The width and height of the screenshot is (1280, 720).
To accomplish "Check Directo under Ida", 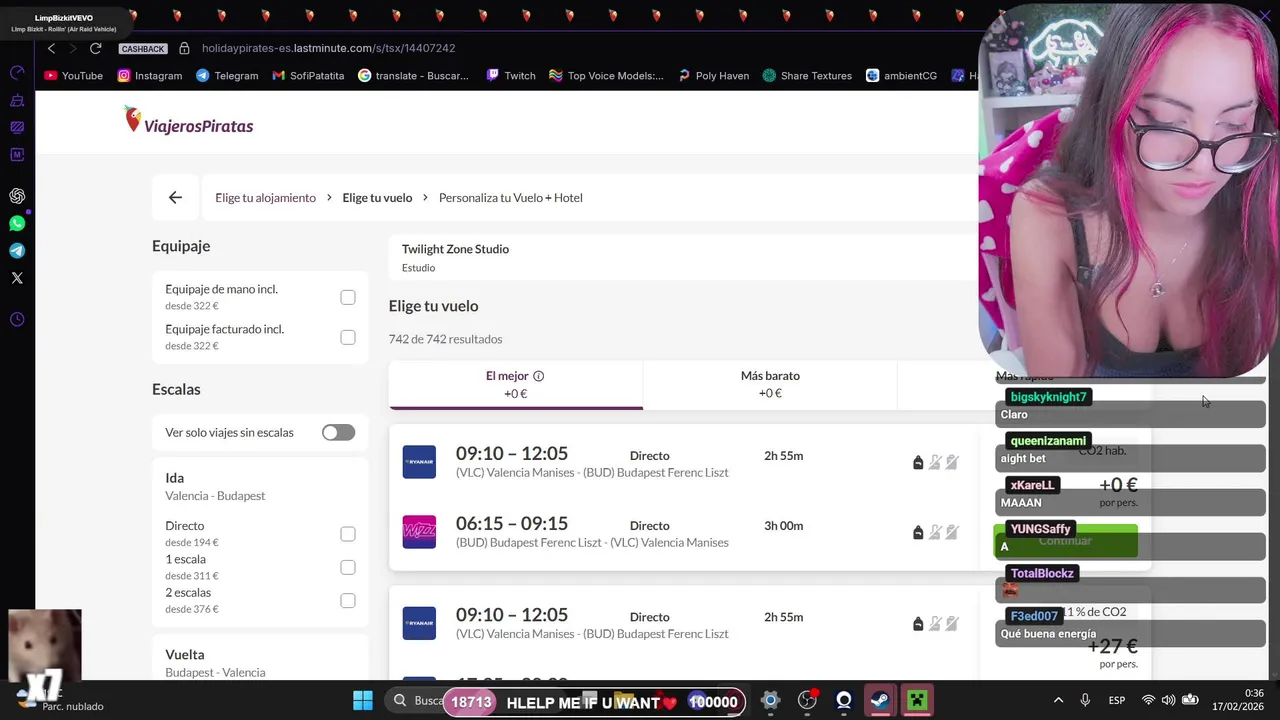I will pos(347,534).
